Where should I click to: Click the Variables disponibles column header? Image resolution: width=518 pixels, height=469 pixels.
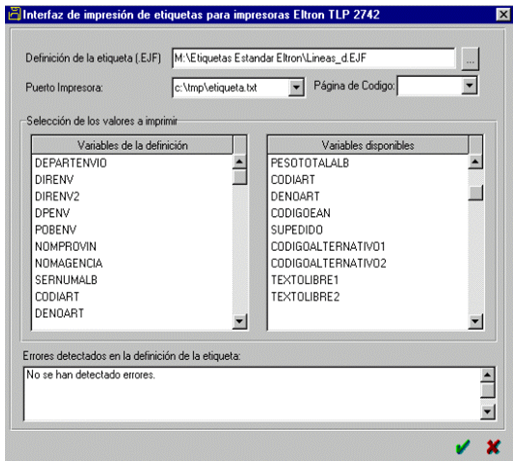(x=368, y=145)
